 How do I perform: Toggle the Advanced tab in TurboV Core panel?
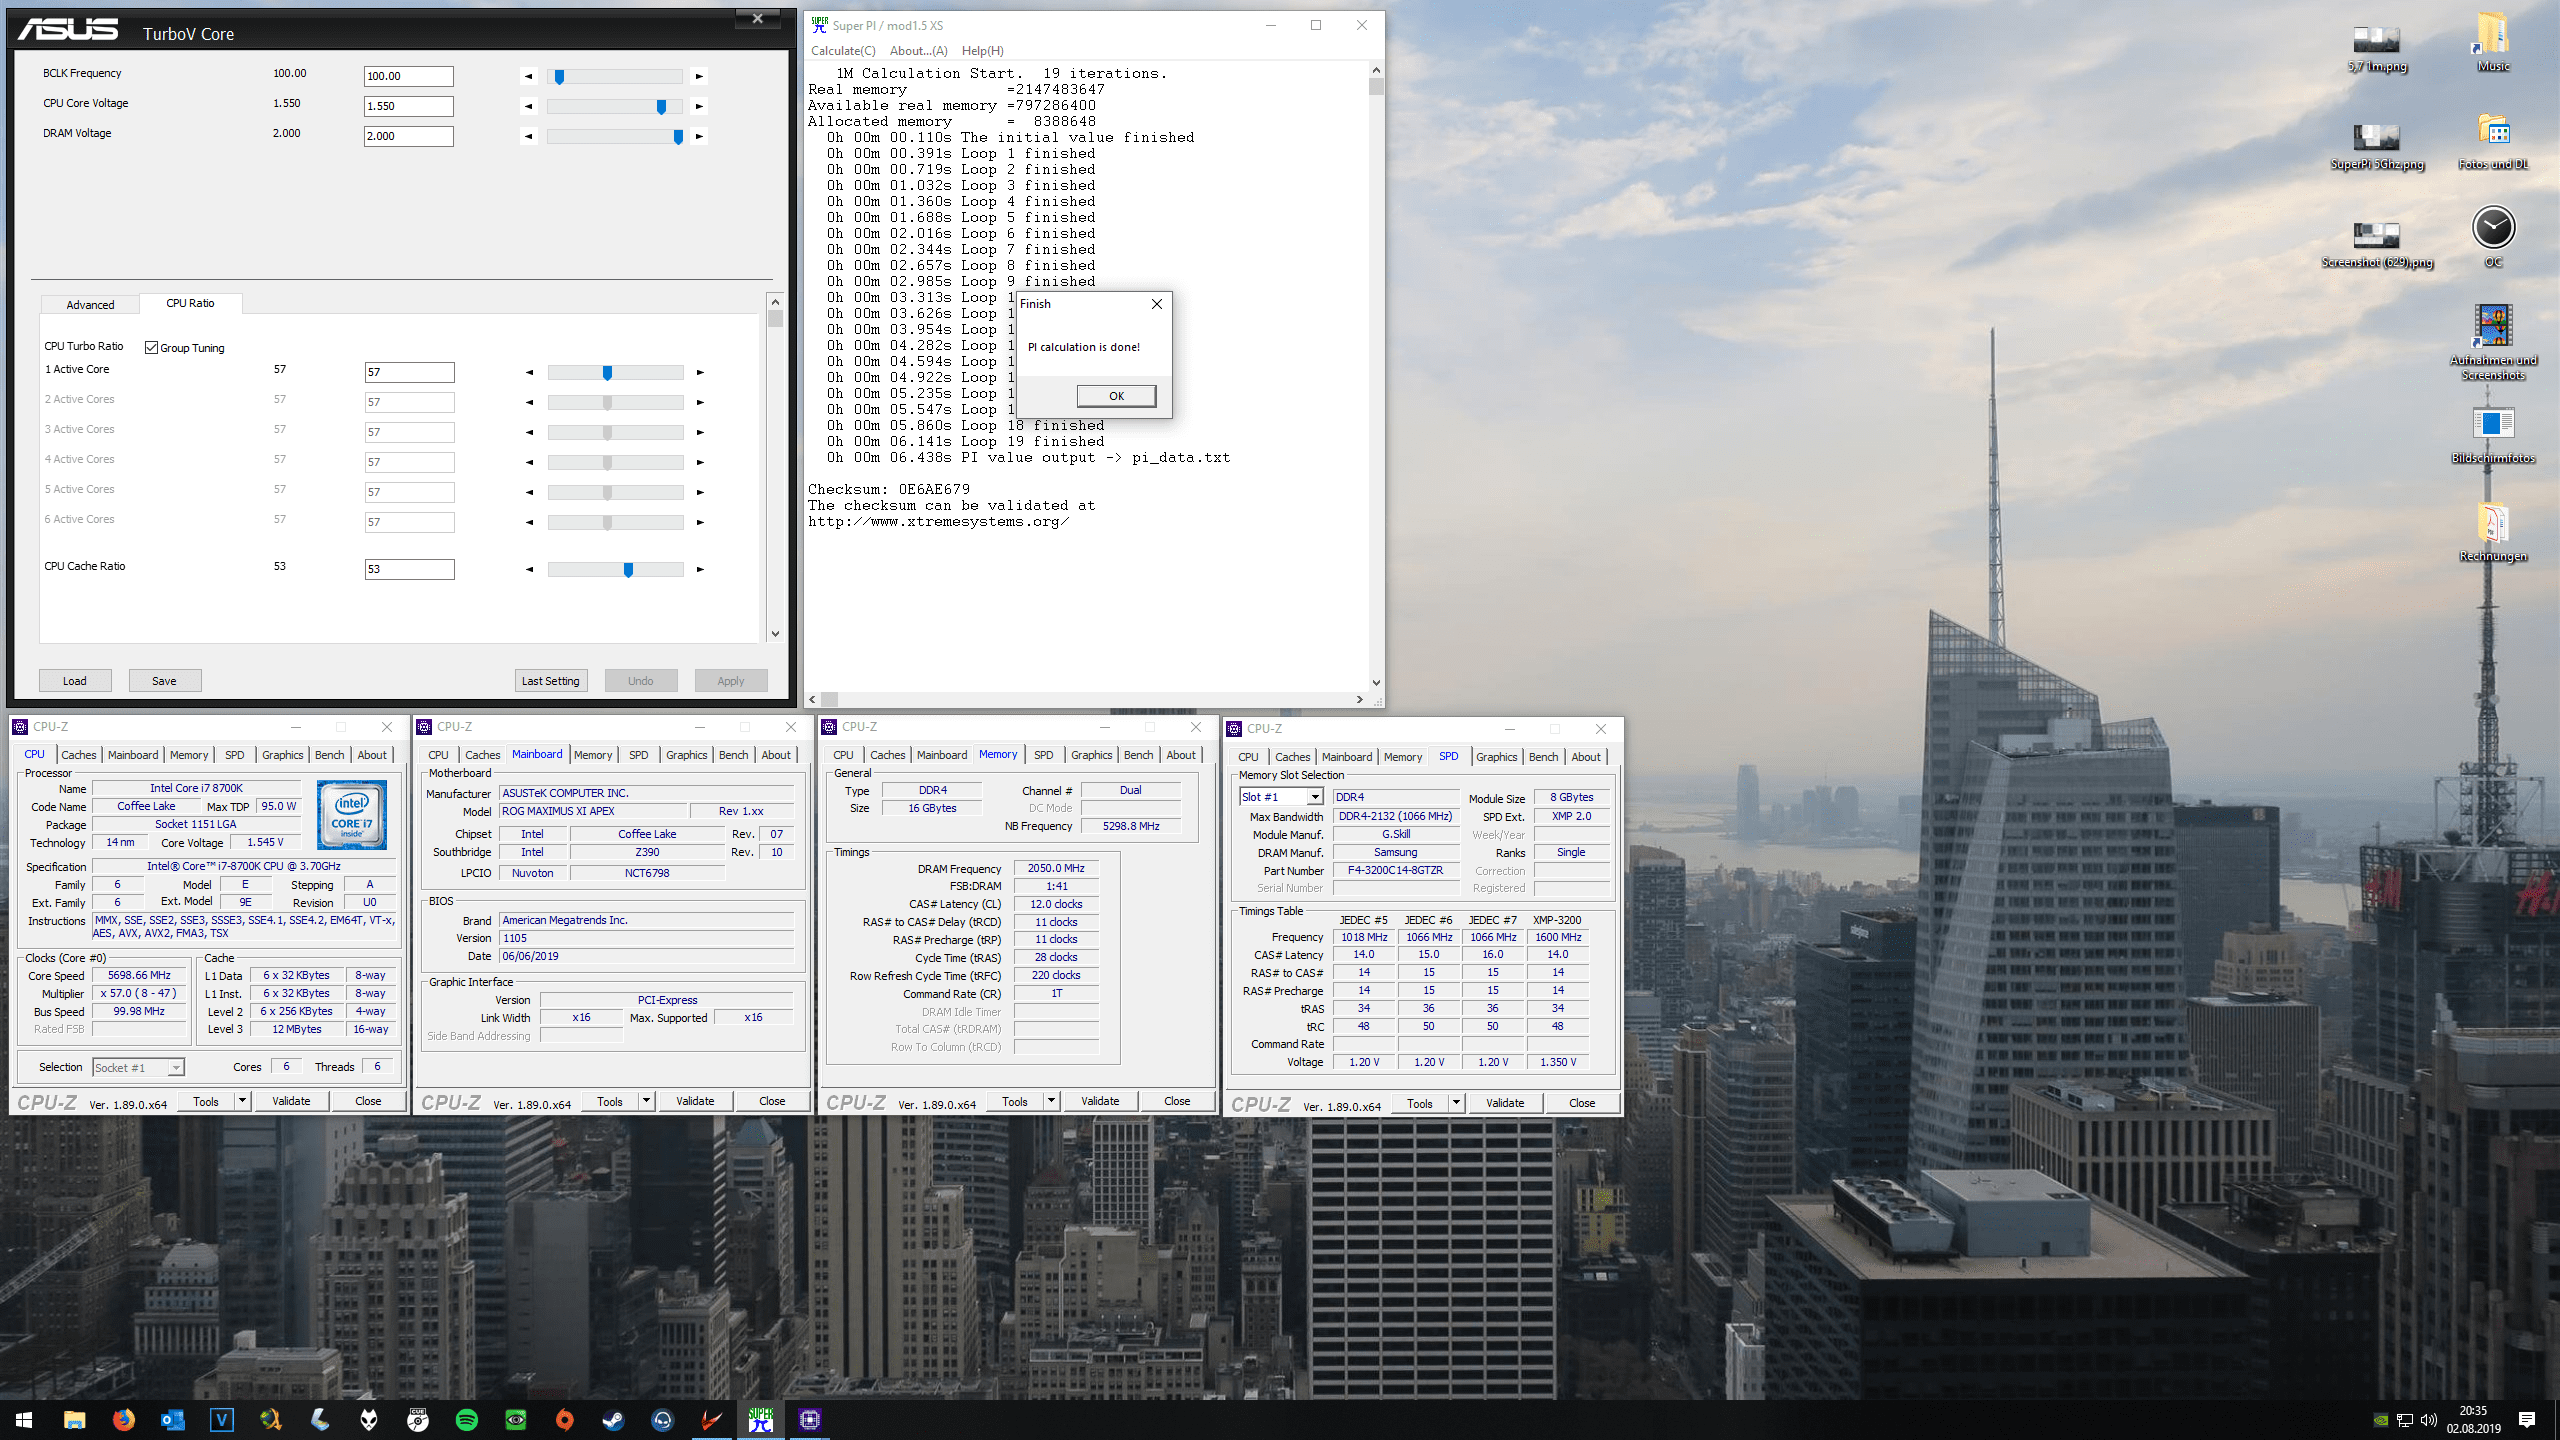tap(90, 302)
